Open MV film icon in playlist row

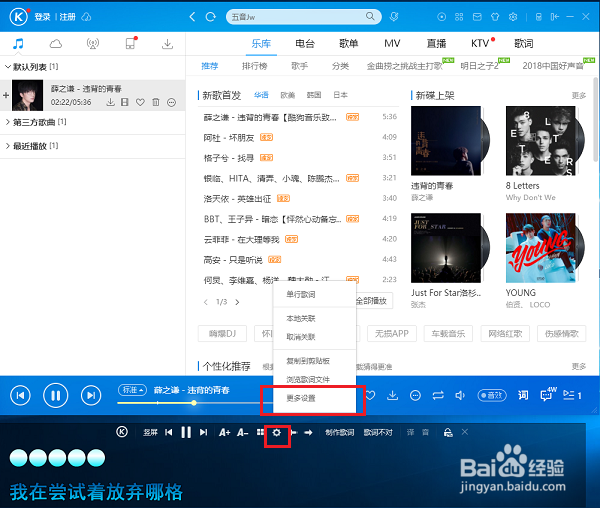pyautogui.click(x=125, y=102)
